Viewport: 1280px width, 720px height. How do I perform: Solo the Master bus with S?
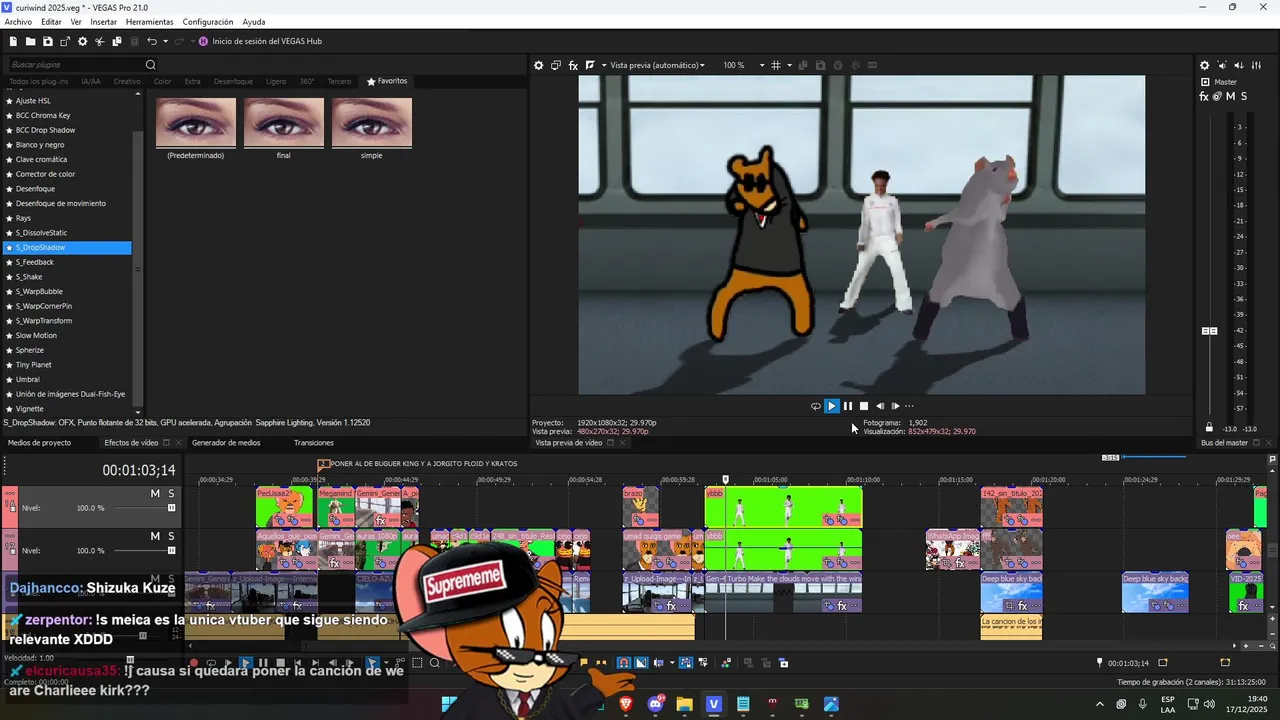[1244, 96]
